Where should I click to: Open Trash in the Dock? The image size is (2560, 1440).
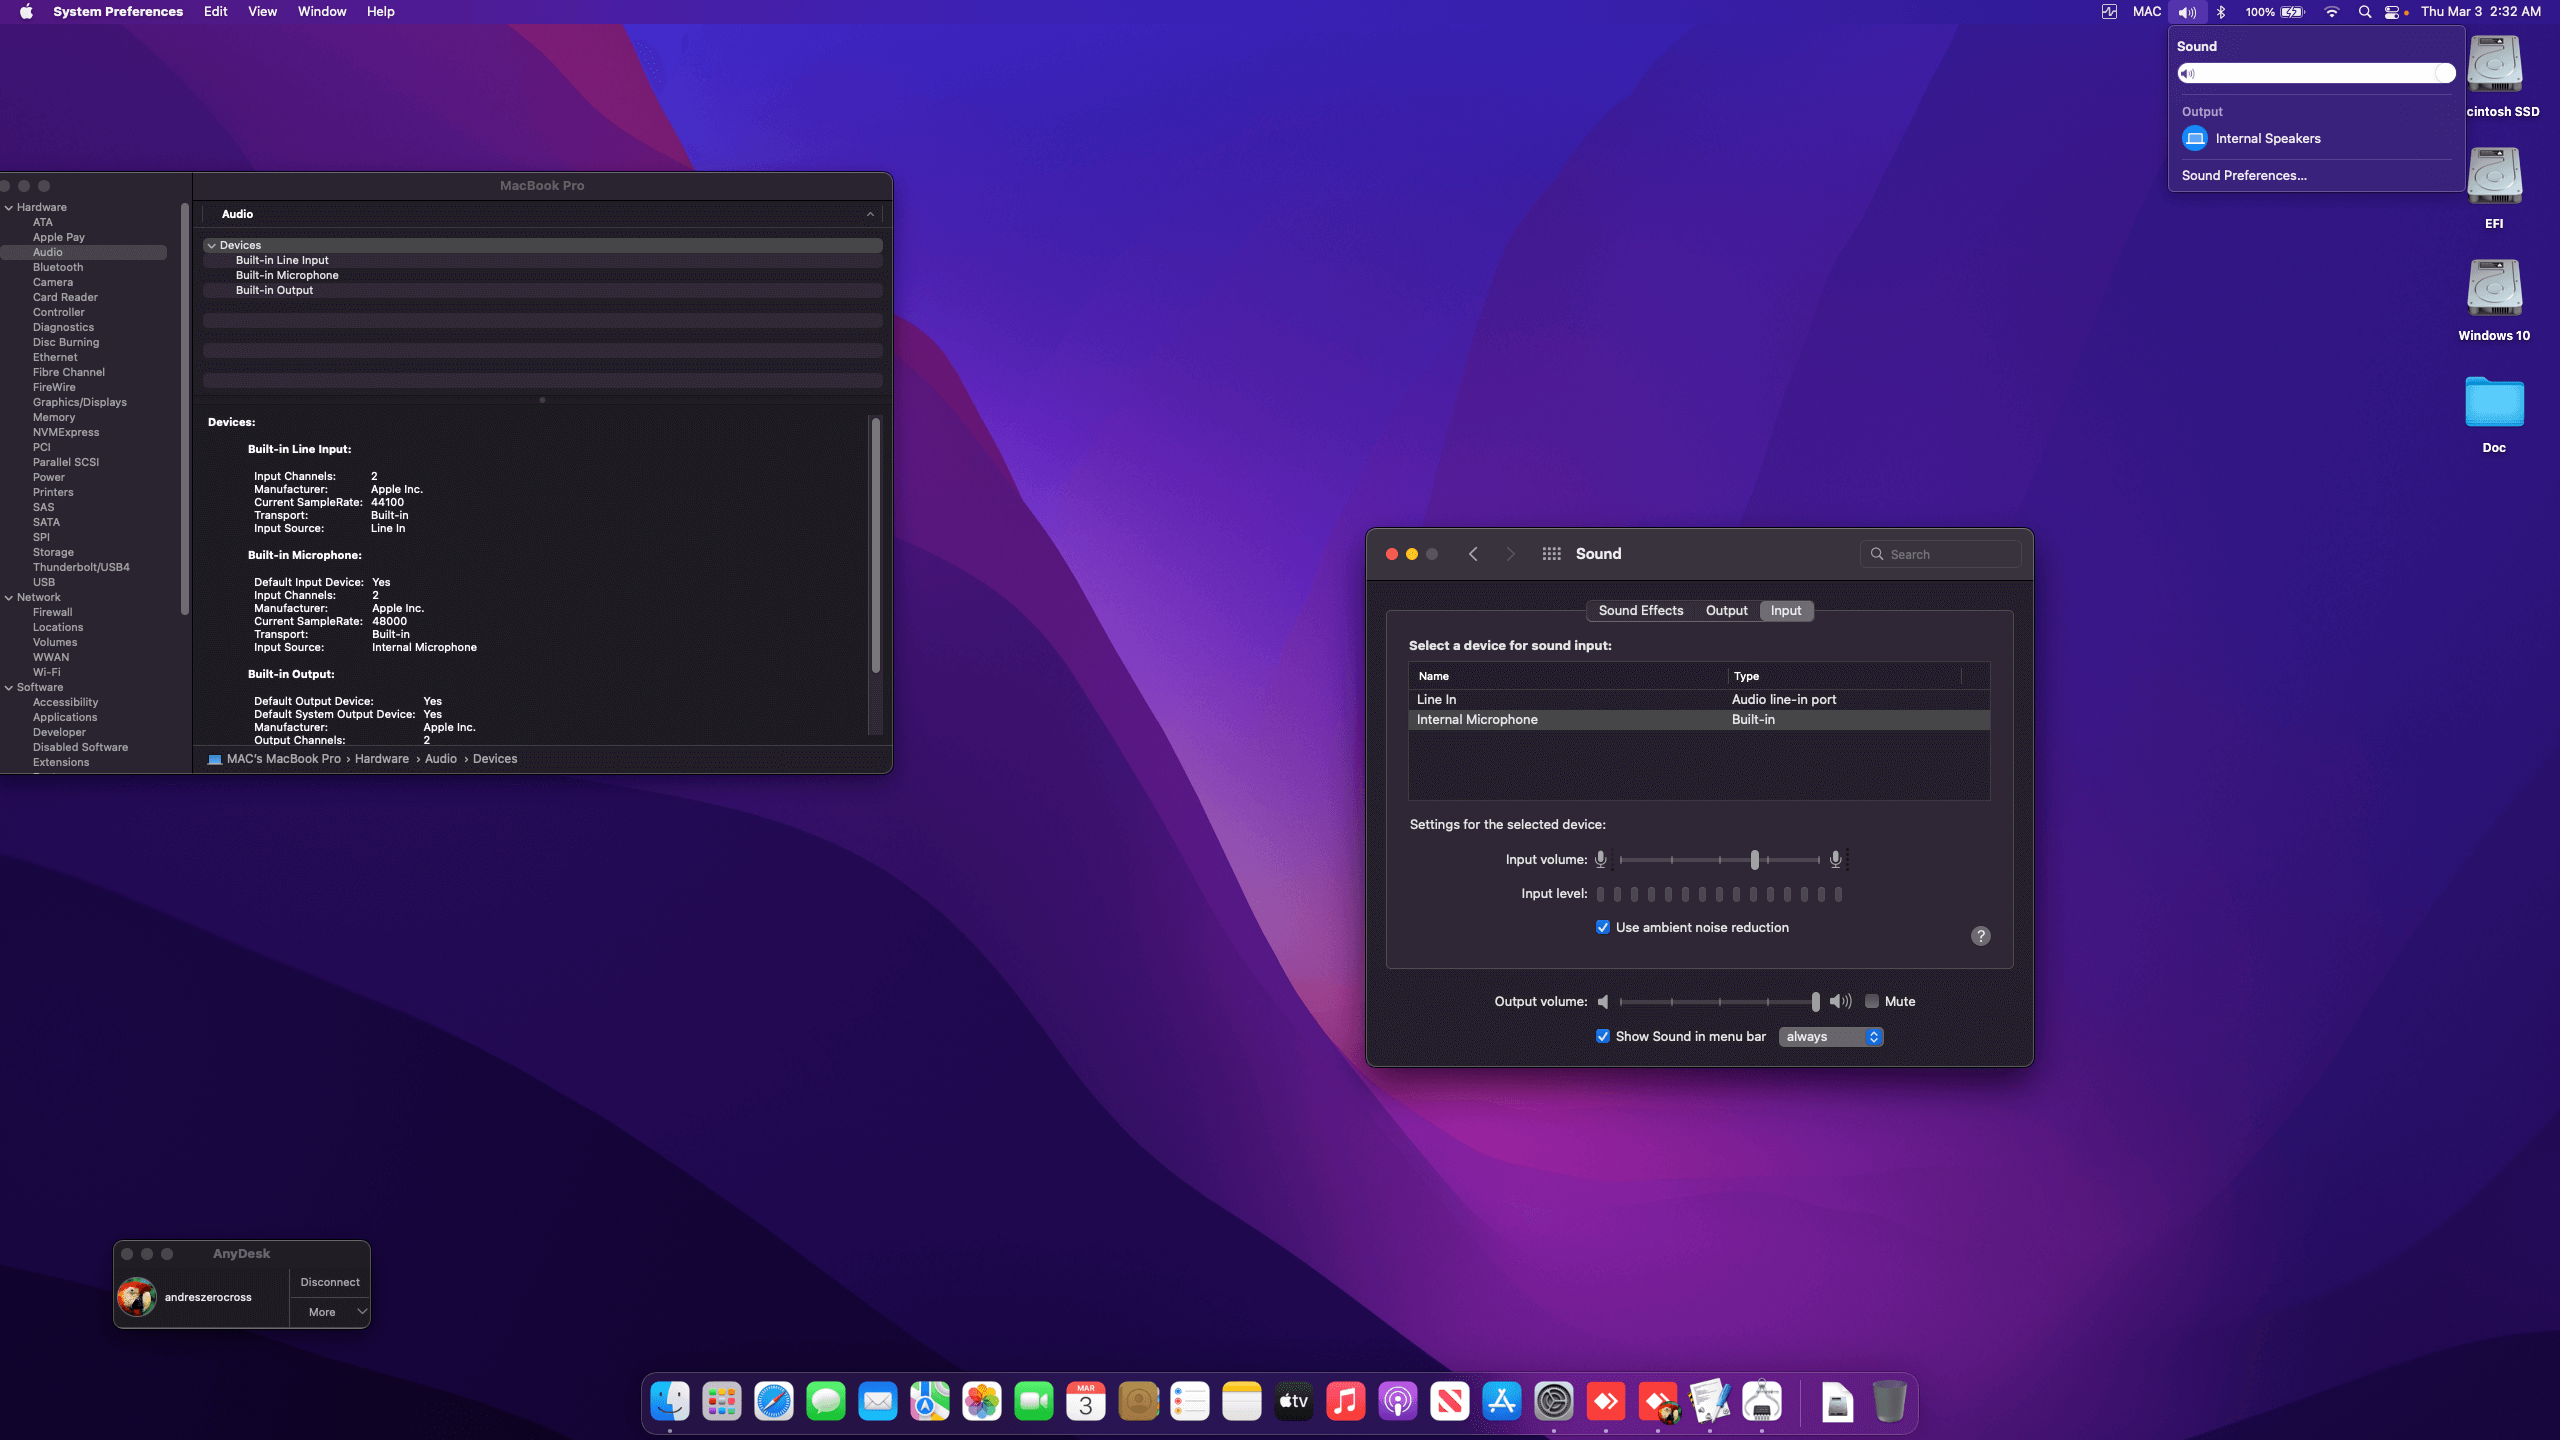tap(1889, 1402)
